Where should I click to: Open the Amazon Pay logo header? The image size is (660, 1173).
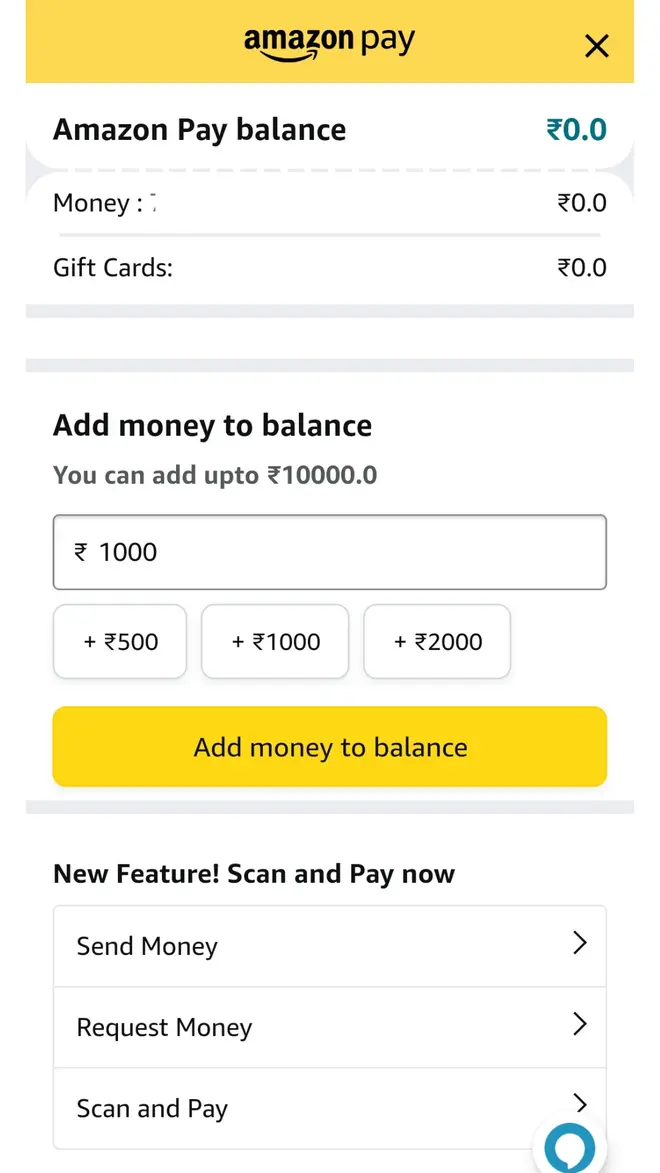point(330,42)
